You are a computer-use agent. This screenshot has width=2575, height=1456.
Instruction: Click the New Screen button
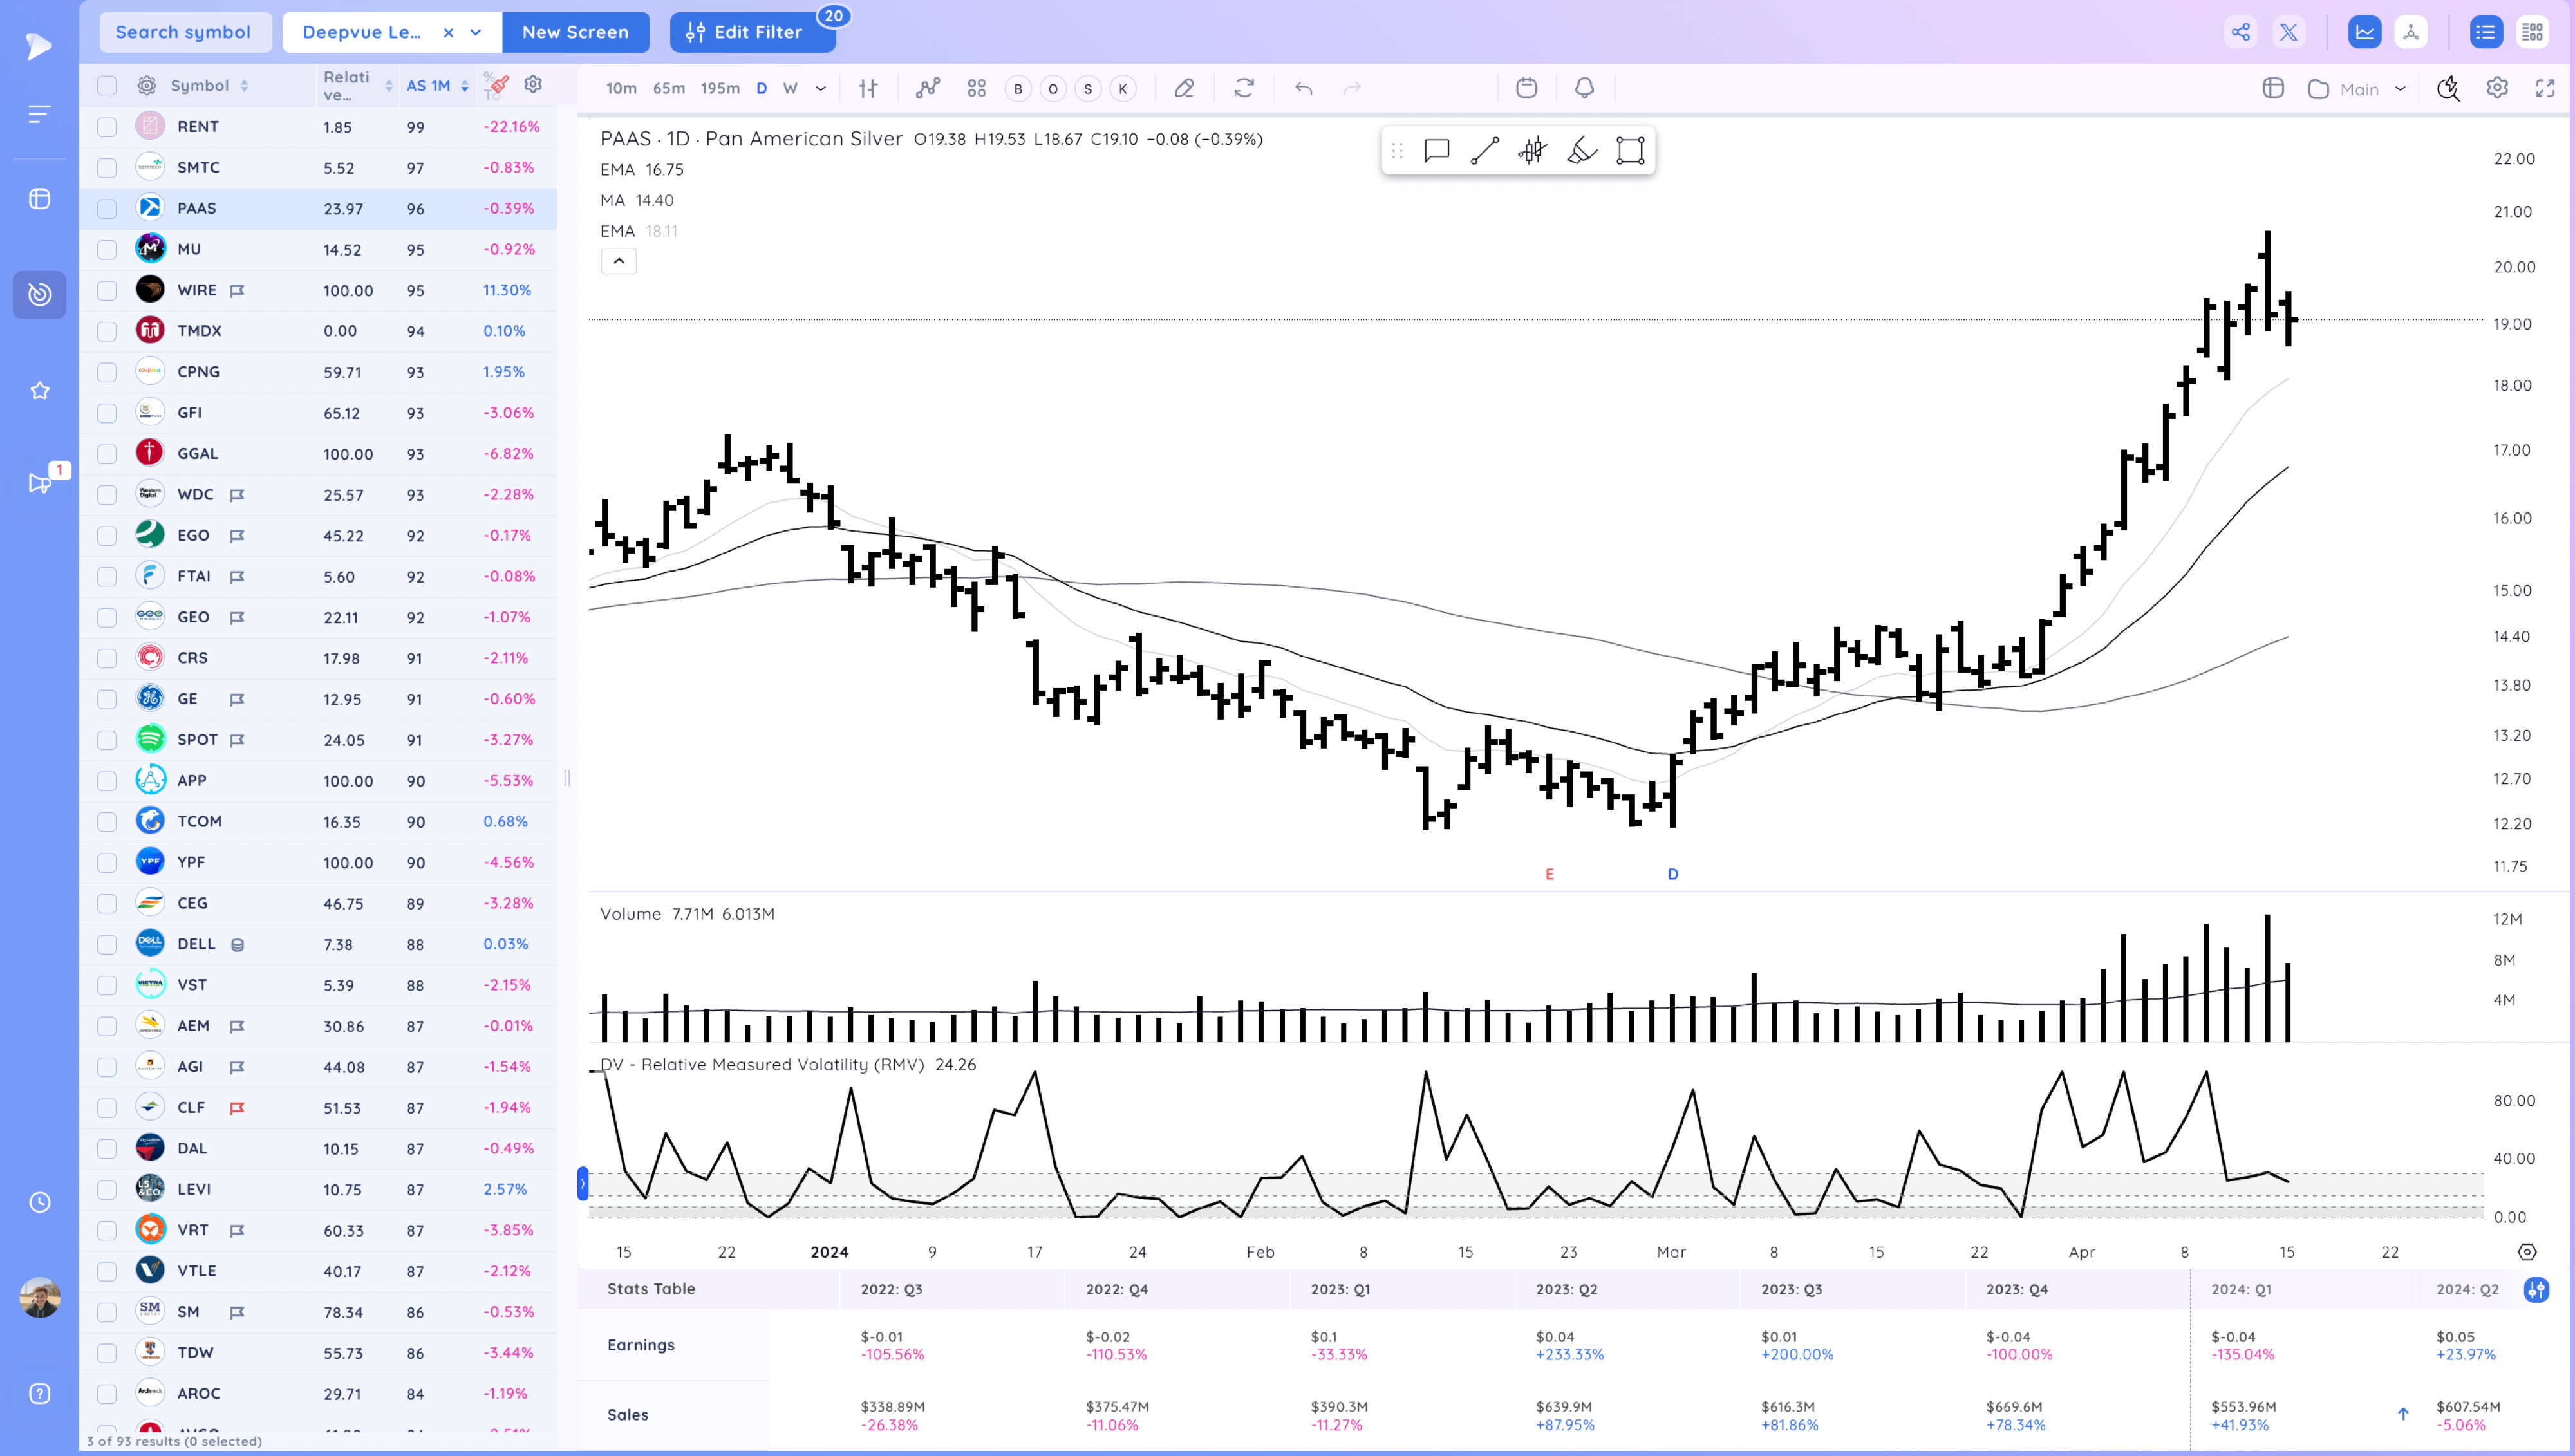(575, 32)
